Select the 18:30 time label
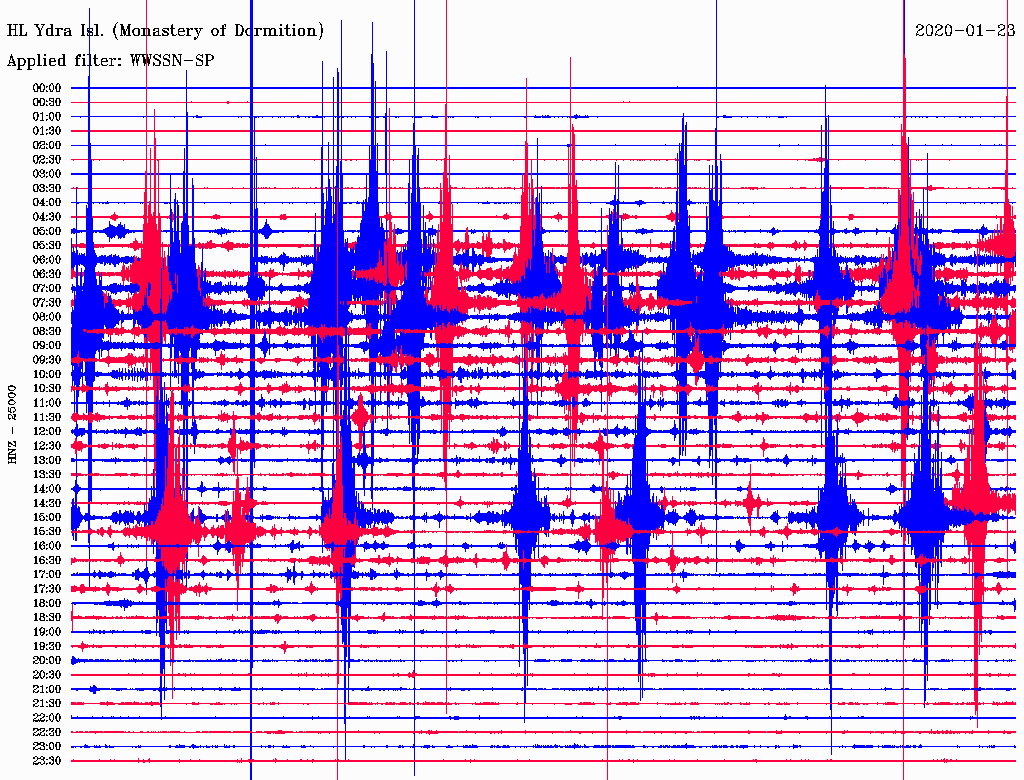Screen dimensions: 1024x780 point(47,617)
